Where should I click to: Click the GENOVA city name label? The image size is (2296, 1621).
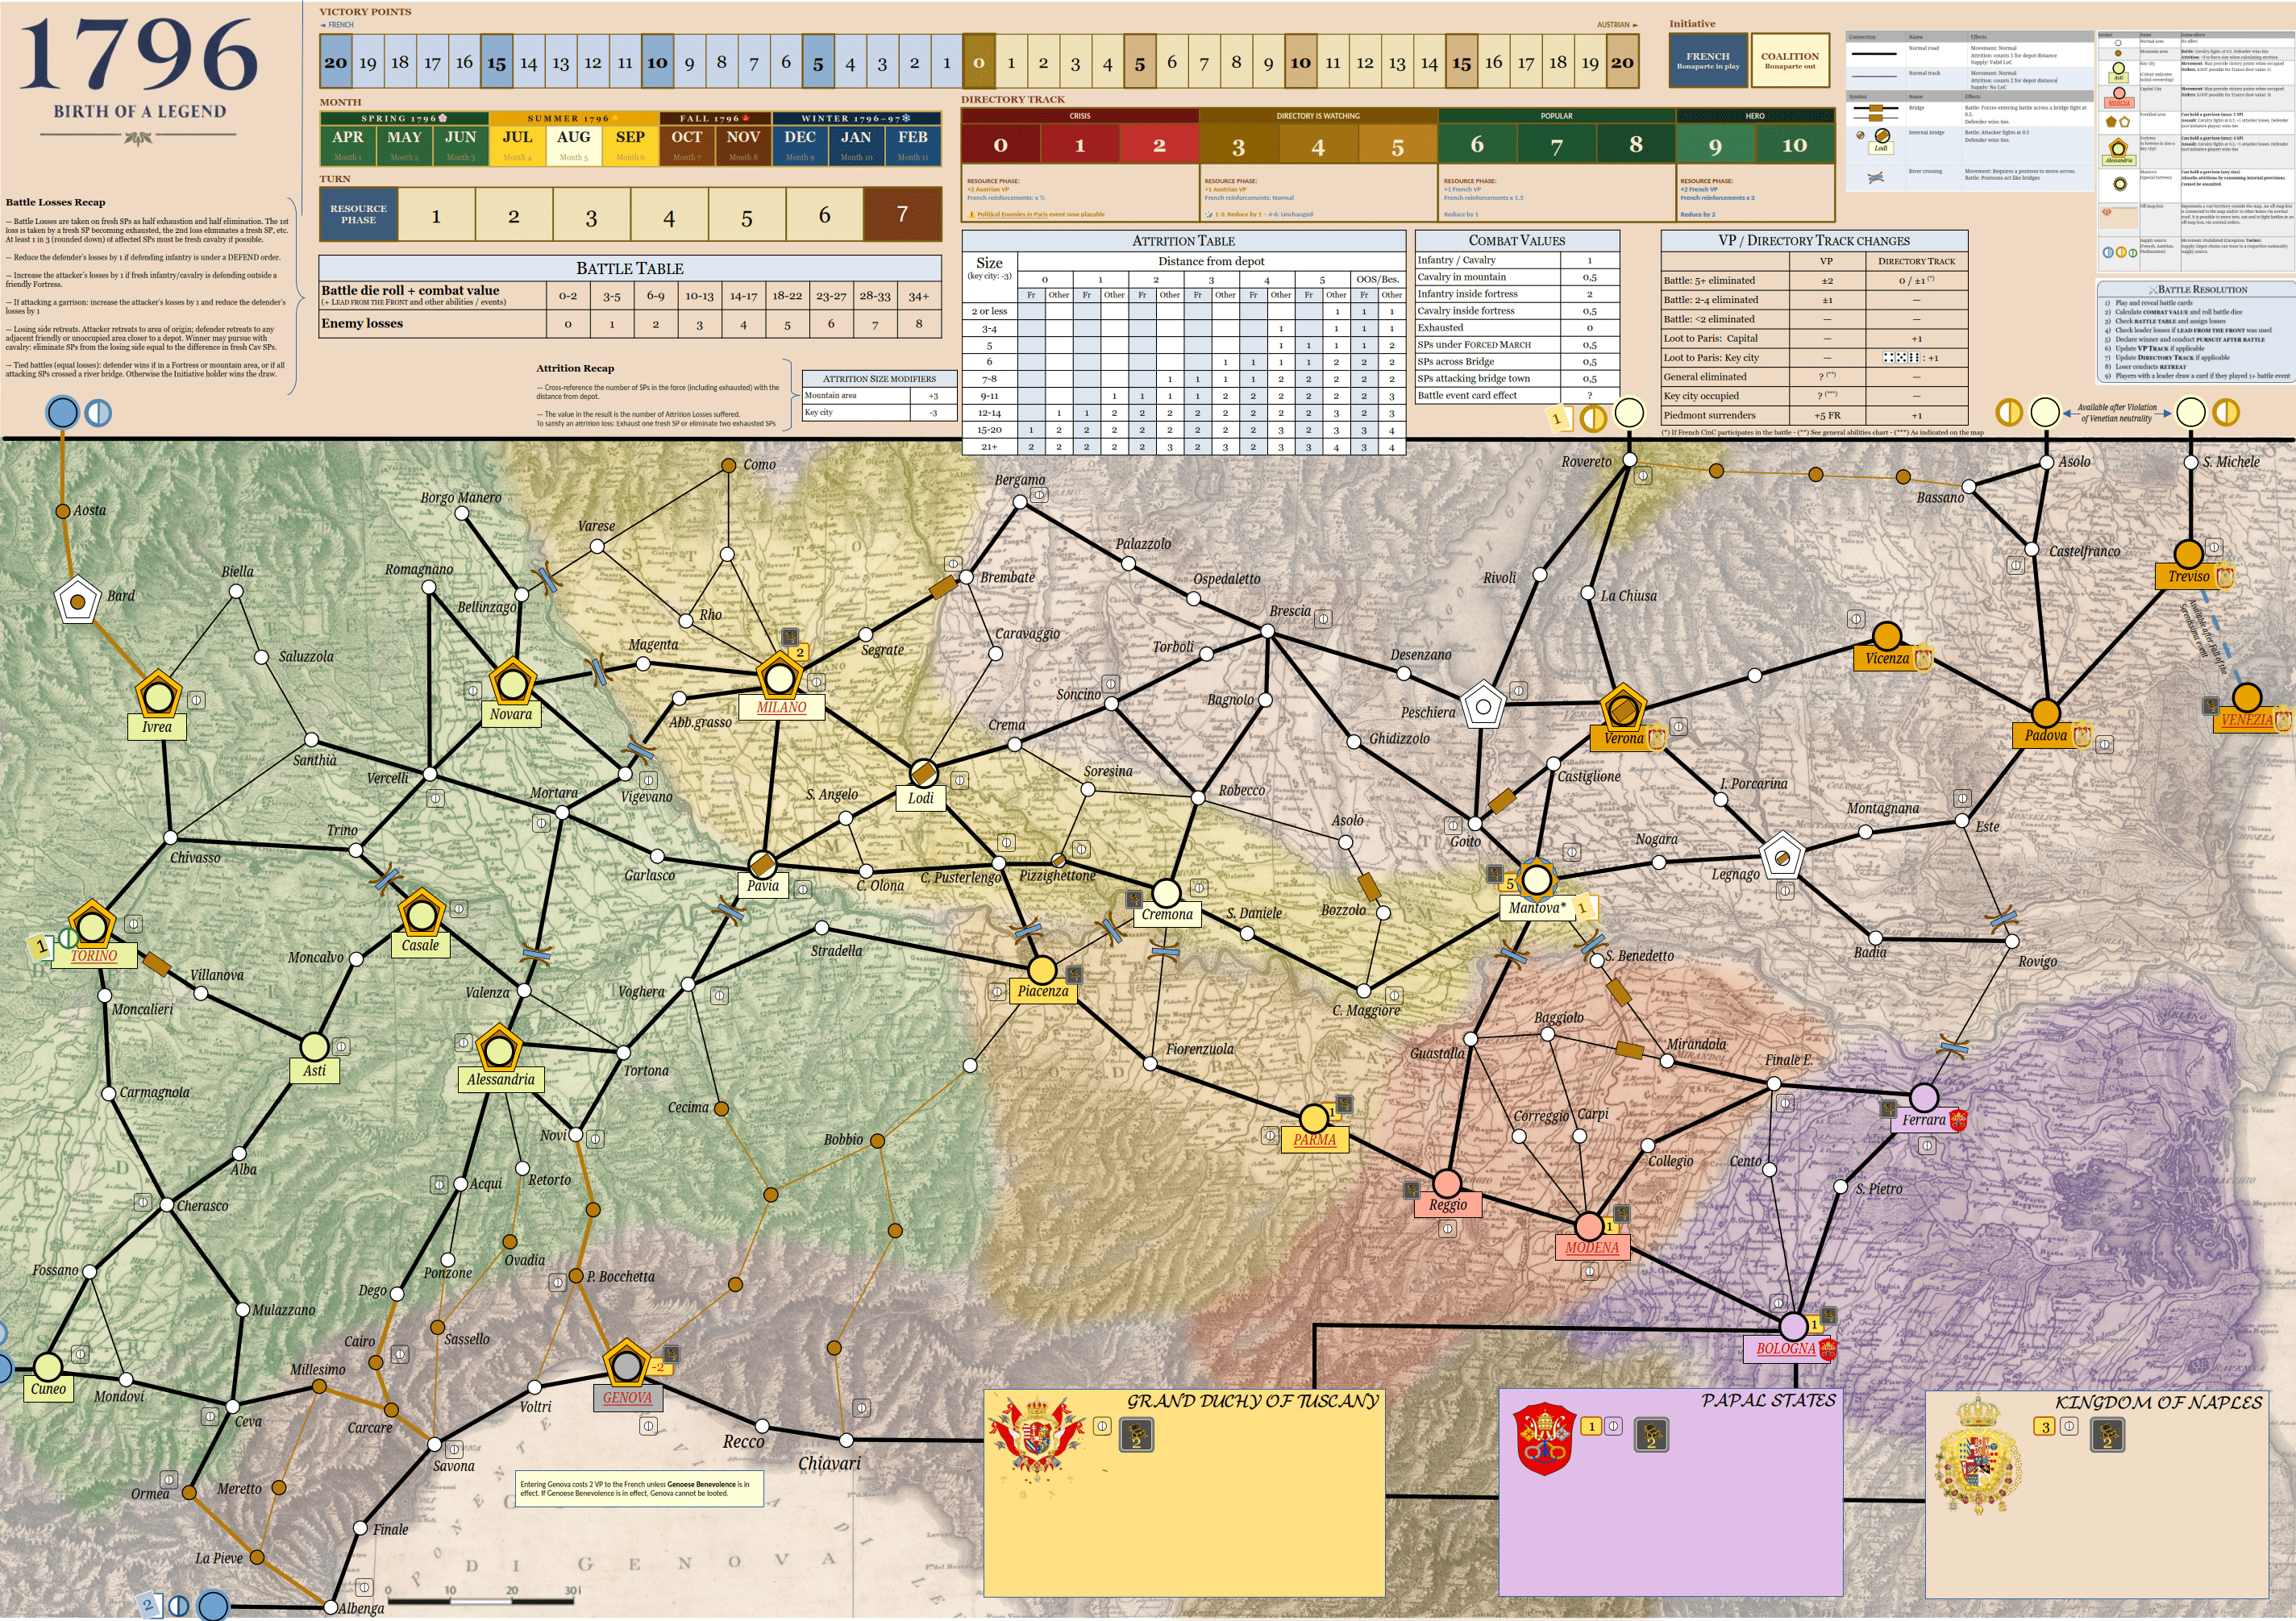pyautogui.click(x=627, y=1398)
